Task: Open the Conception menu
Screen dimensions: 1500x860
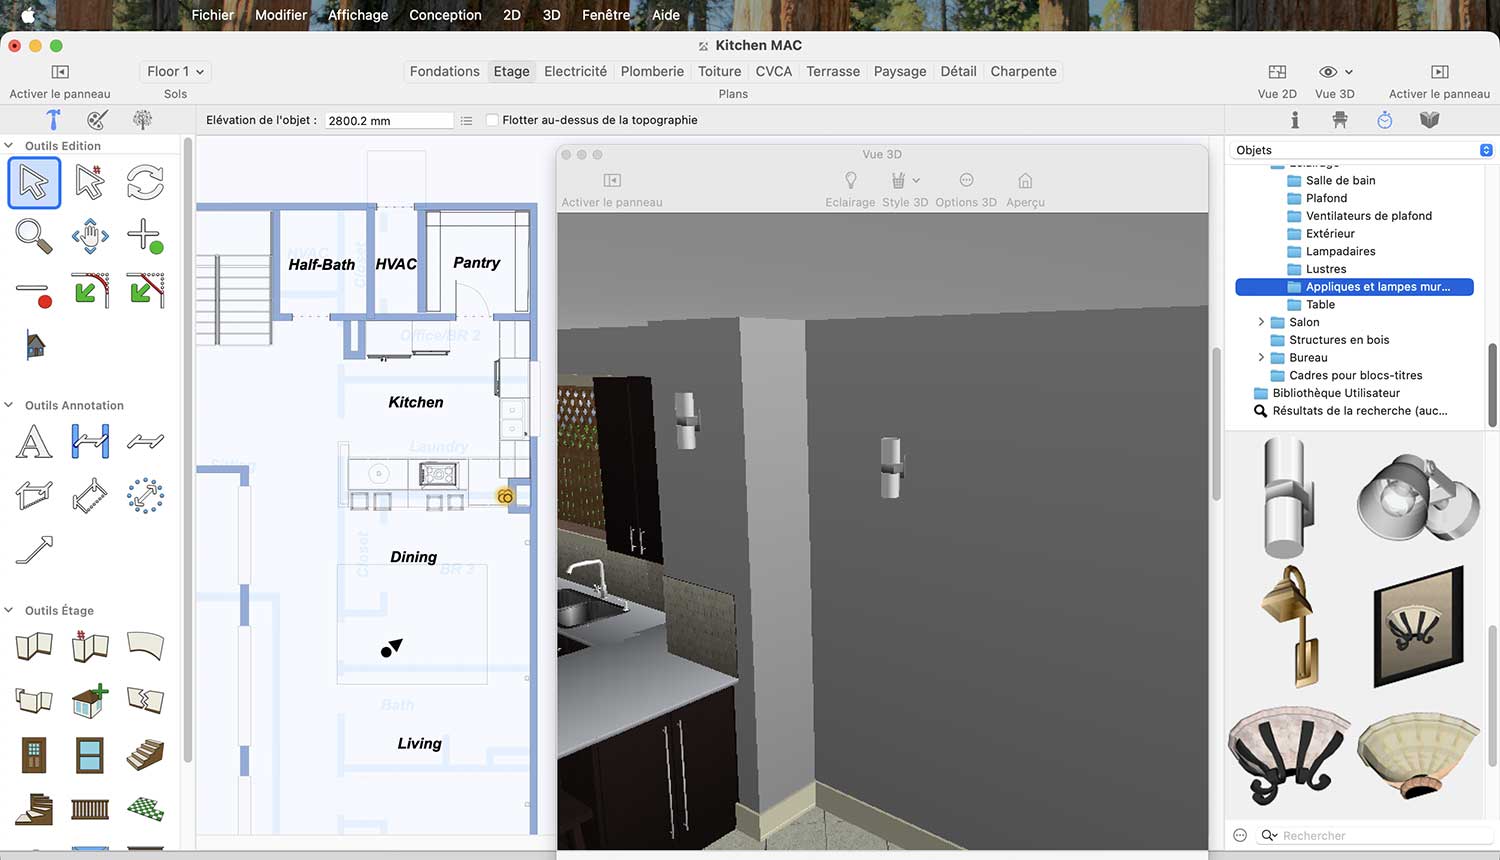Action: point(445,15)
